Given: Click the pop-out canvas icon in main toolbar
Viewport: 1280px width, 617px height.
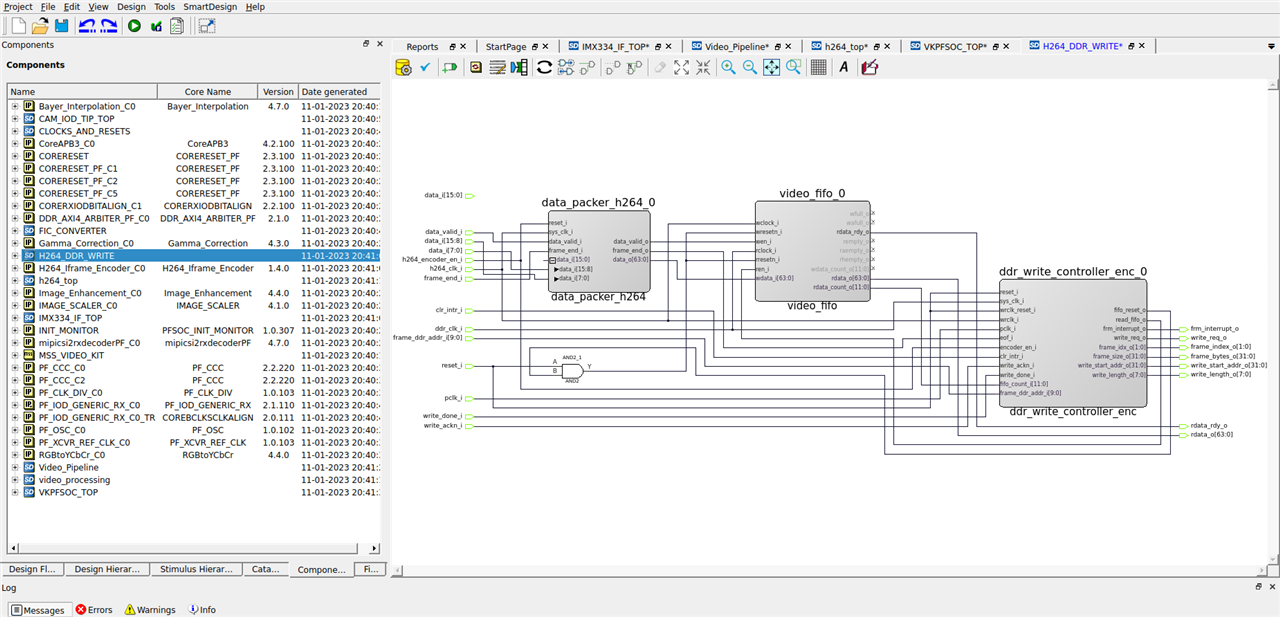Looking at the screenshot, I should pos(206,26).
